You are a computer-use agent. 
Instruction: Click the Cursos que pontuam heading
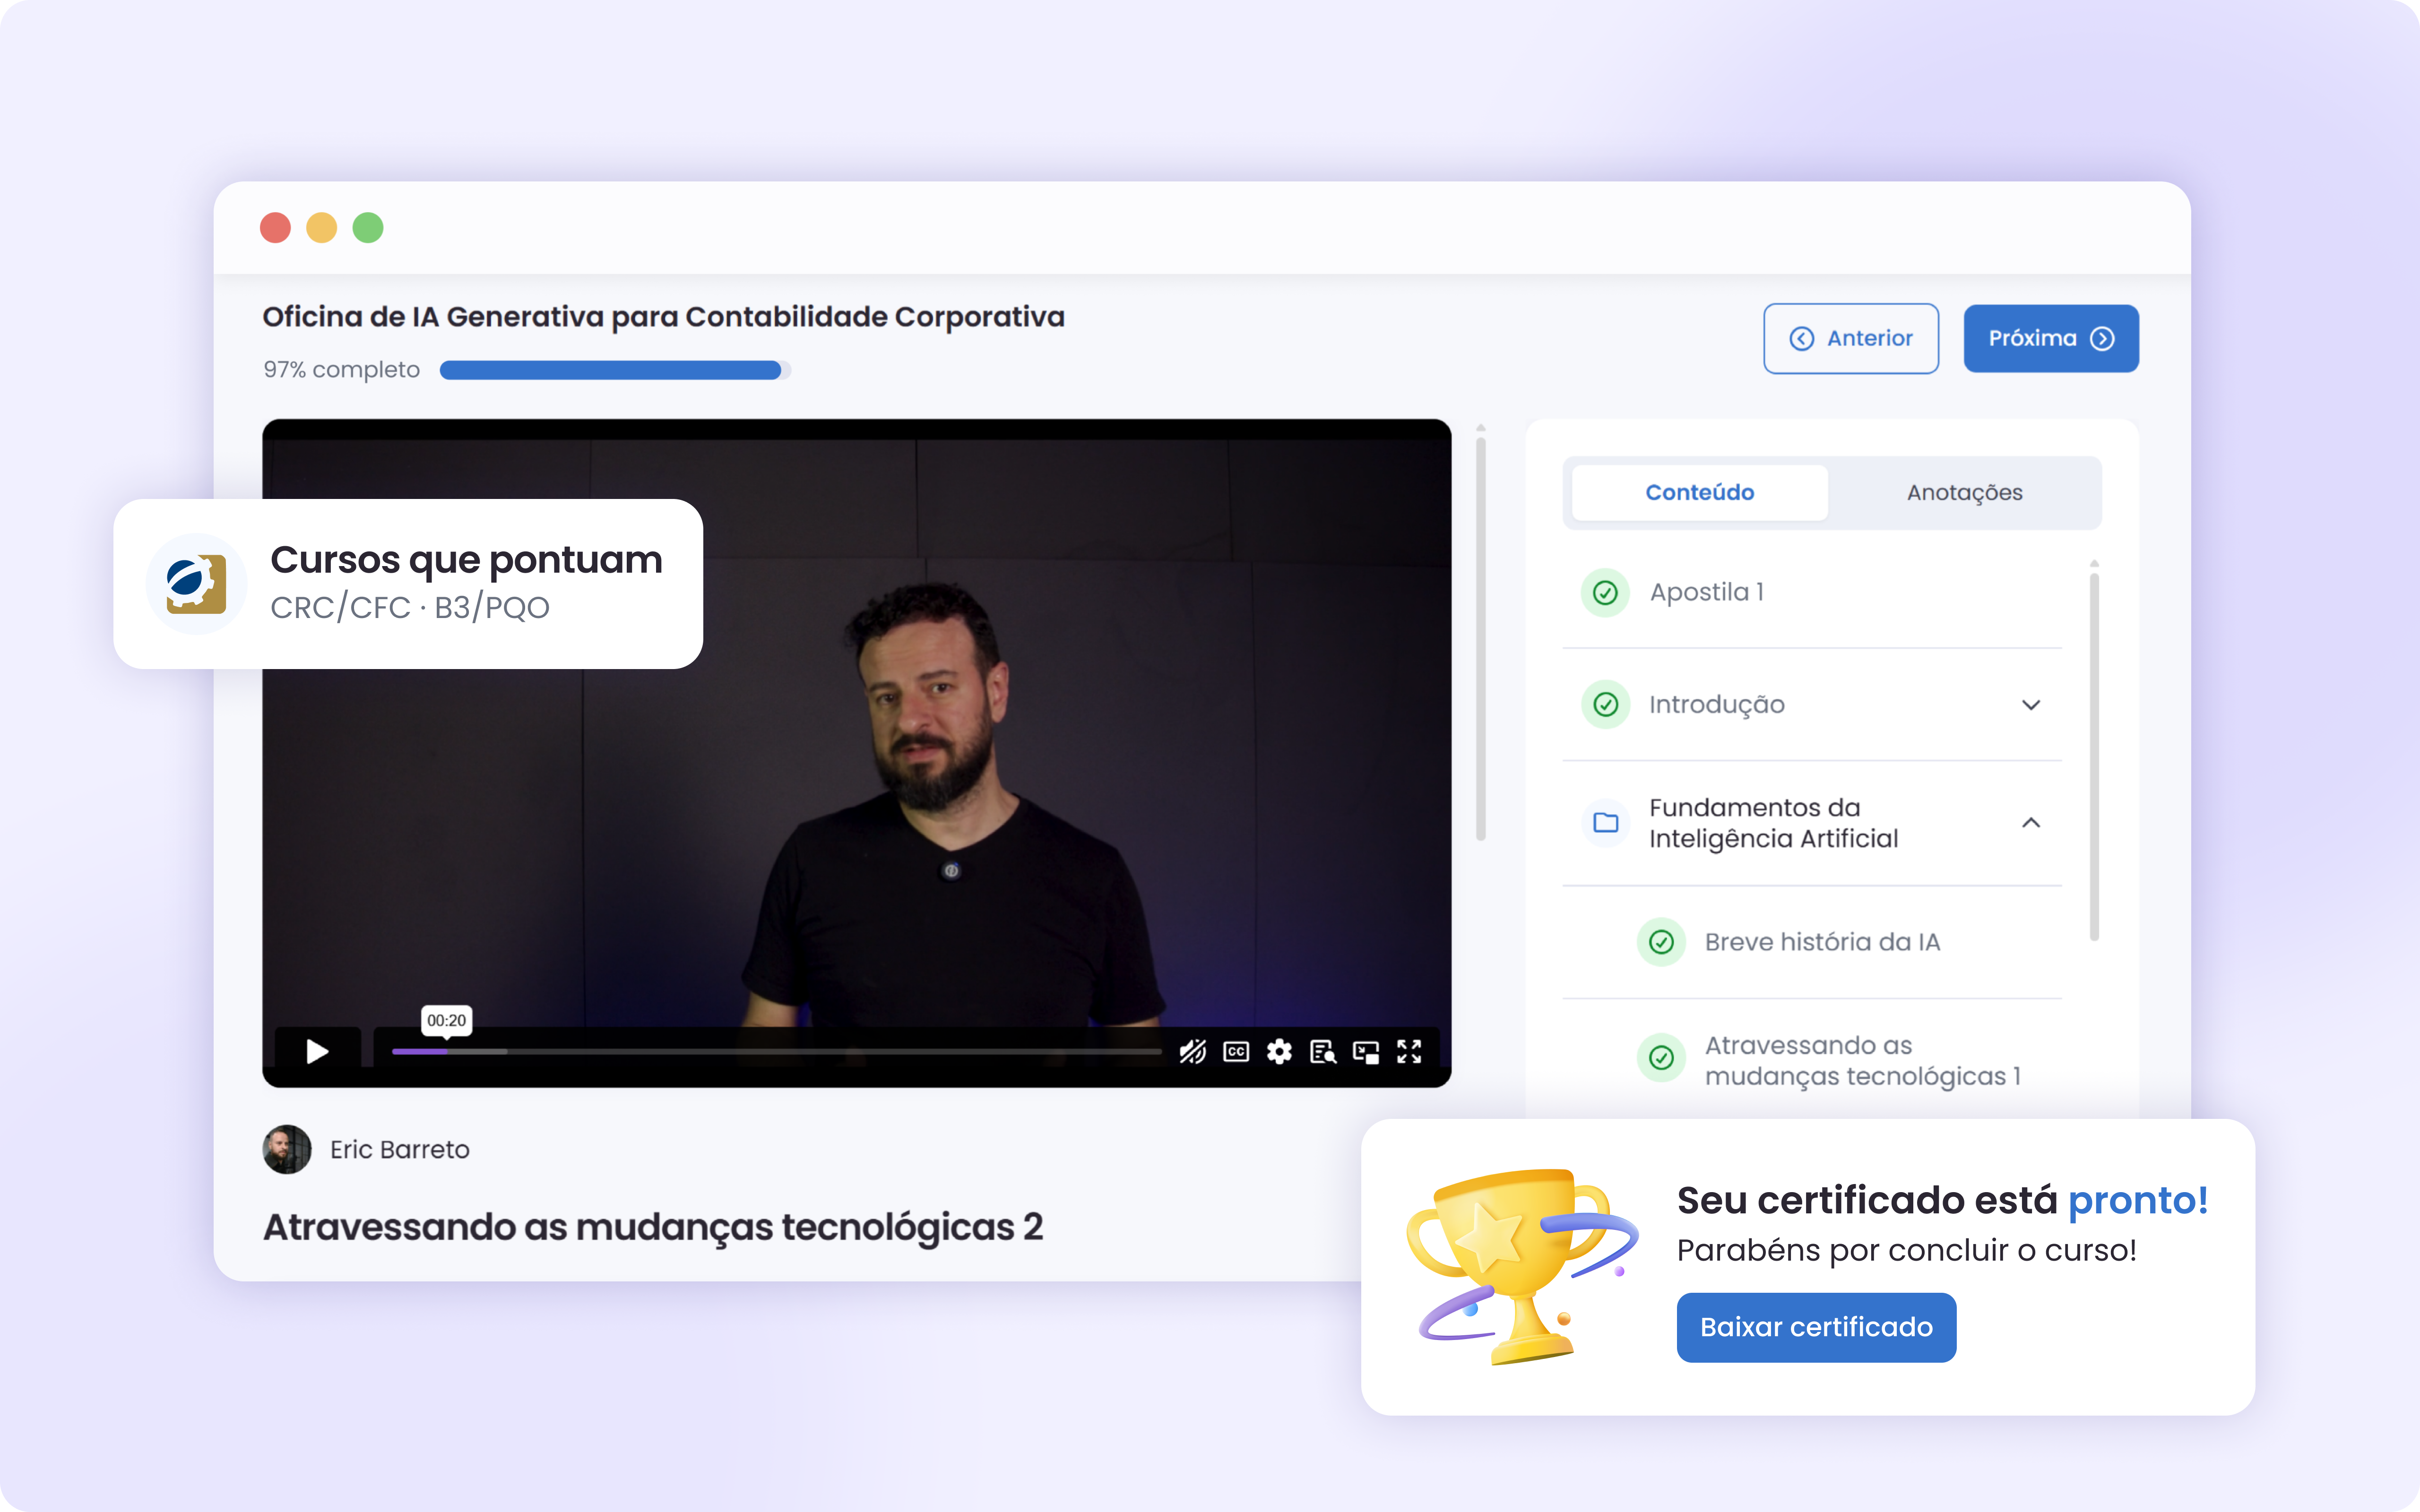[466, 560]
